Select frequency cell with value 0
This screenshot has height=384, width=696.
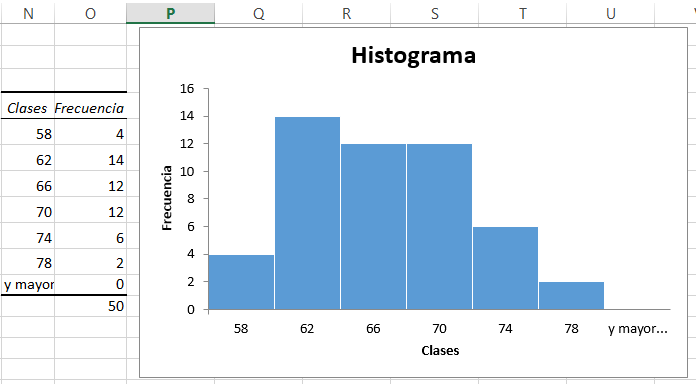click(91, 284)
